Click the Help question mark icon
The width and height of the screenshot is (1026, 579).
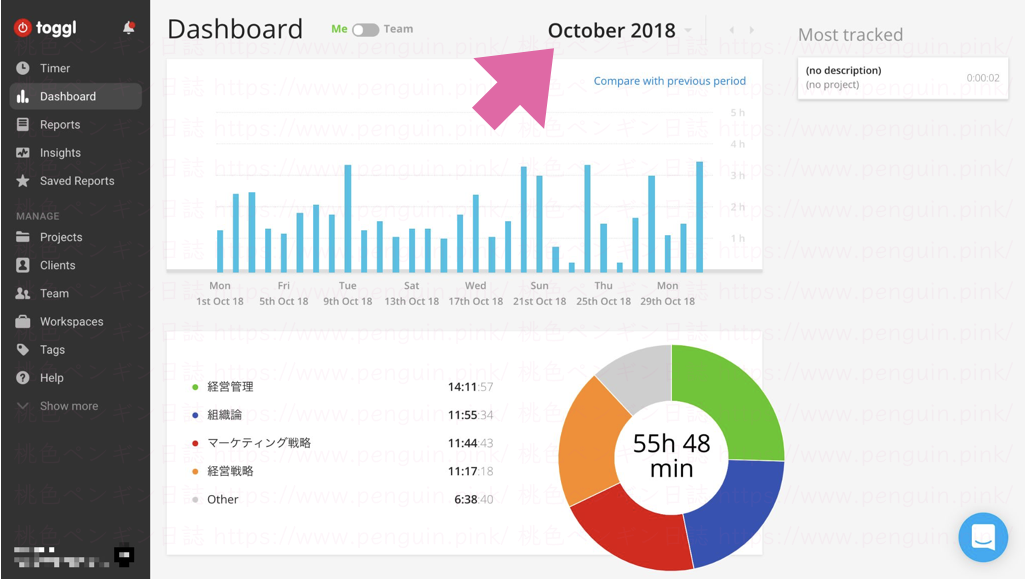coord(23,377)
